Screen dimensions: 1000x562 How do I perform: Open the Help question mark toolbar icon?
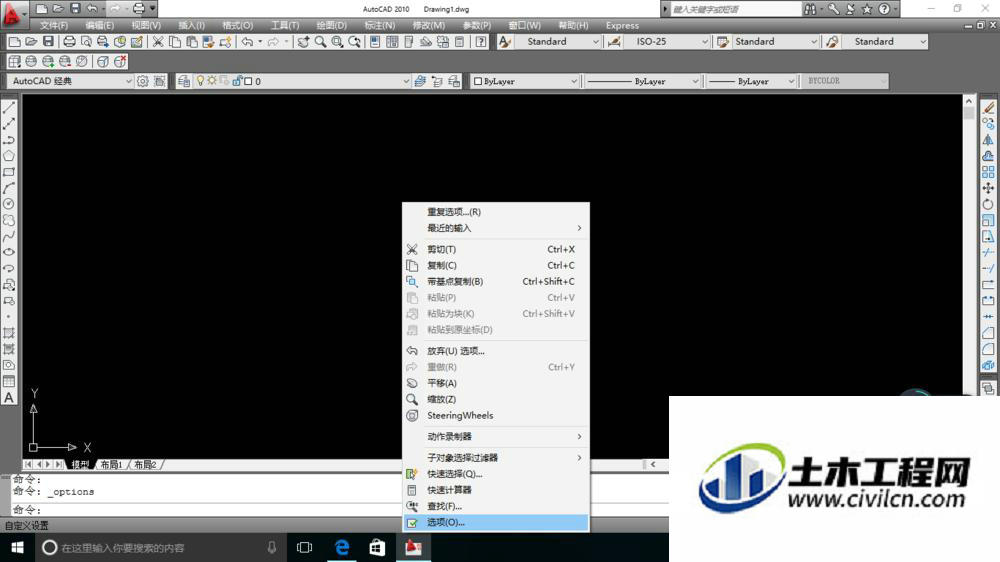click(x=481, y=42)
